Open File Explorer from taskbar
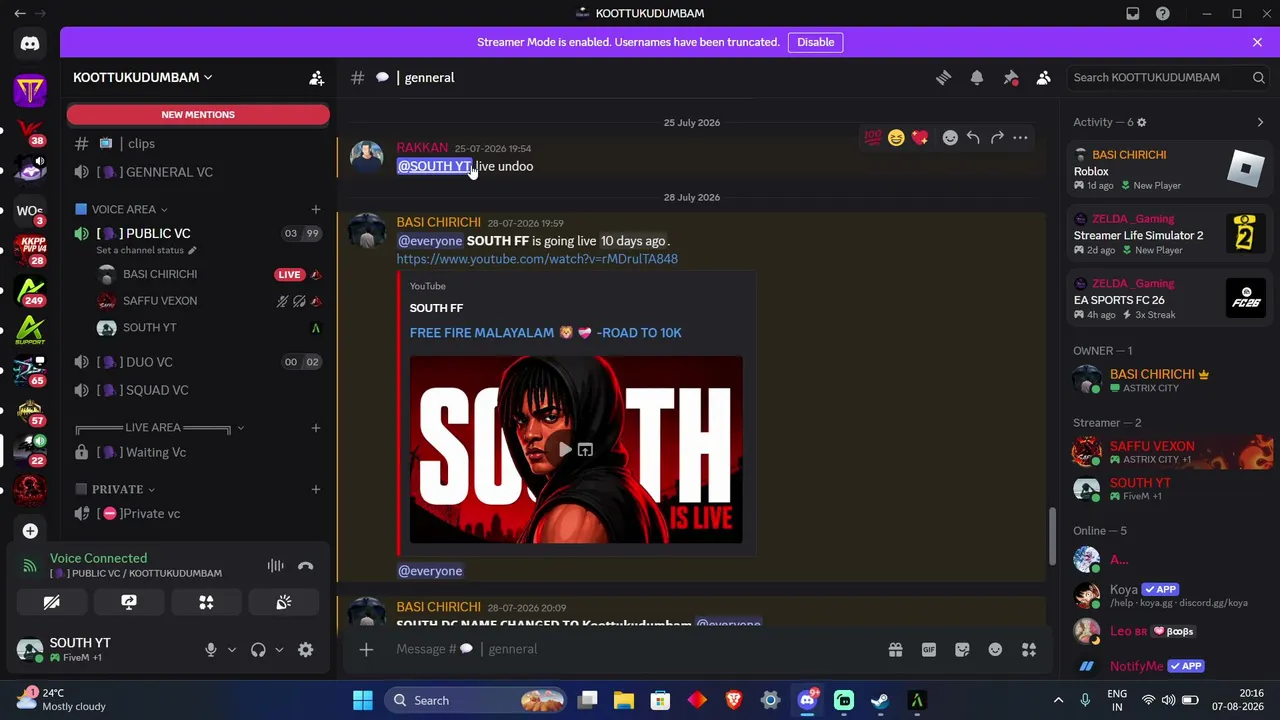The image size is (1280, 720). 624,701
